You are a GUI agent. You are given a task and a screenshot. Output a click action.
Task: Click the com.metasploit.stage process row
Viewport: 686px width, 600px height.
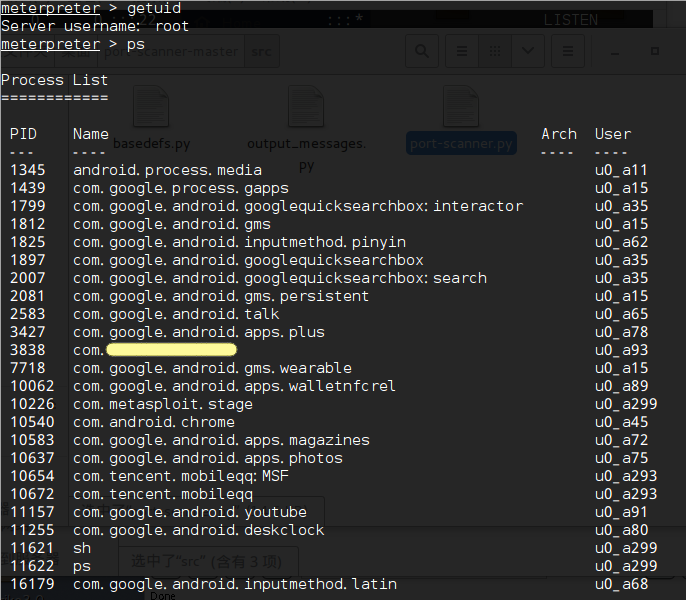[163, 404]
